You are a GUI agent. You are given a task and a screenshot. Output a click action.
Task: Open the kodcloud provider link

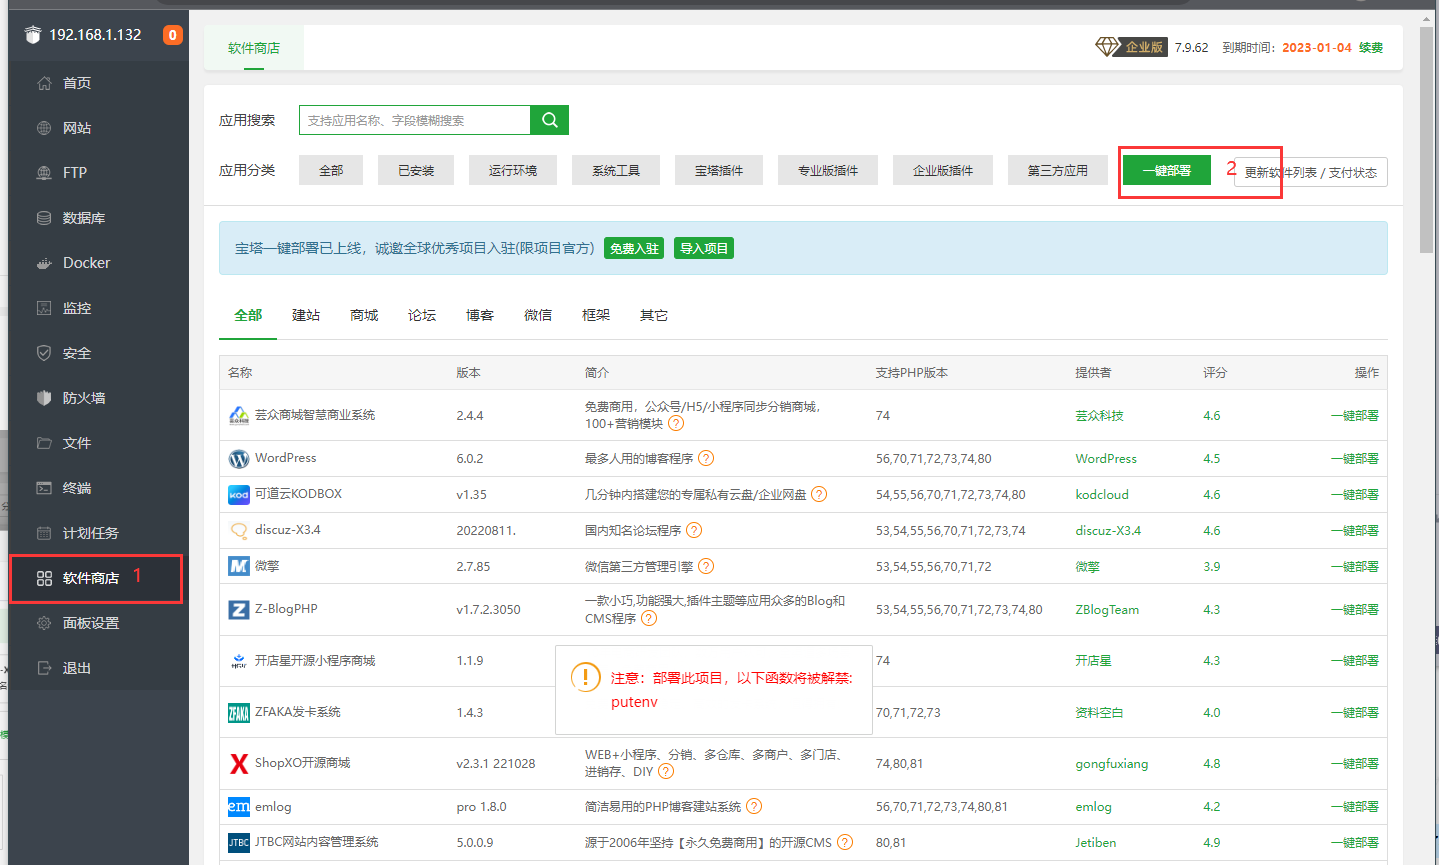click(x=1102, y=494)
